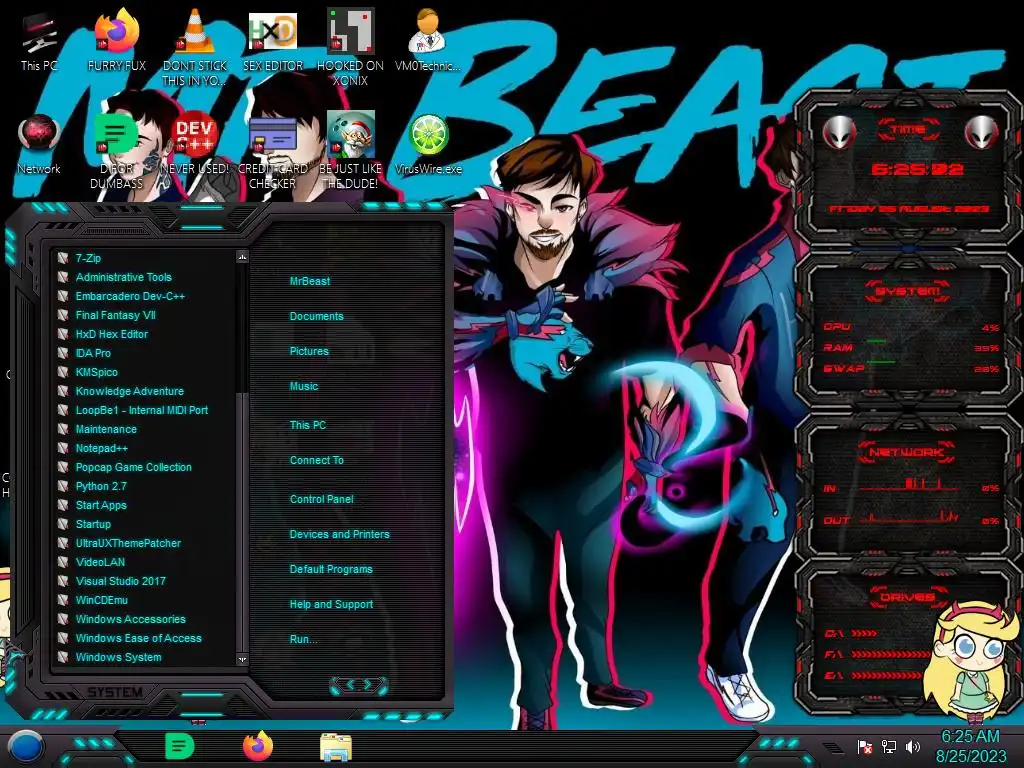Click the program list scroll down arrow
Image resolution: width=1024 pixels, height=768 pixels.
[242, 659]
